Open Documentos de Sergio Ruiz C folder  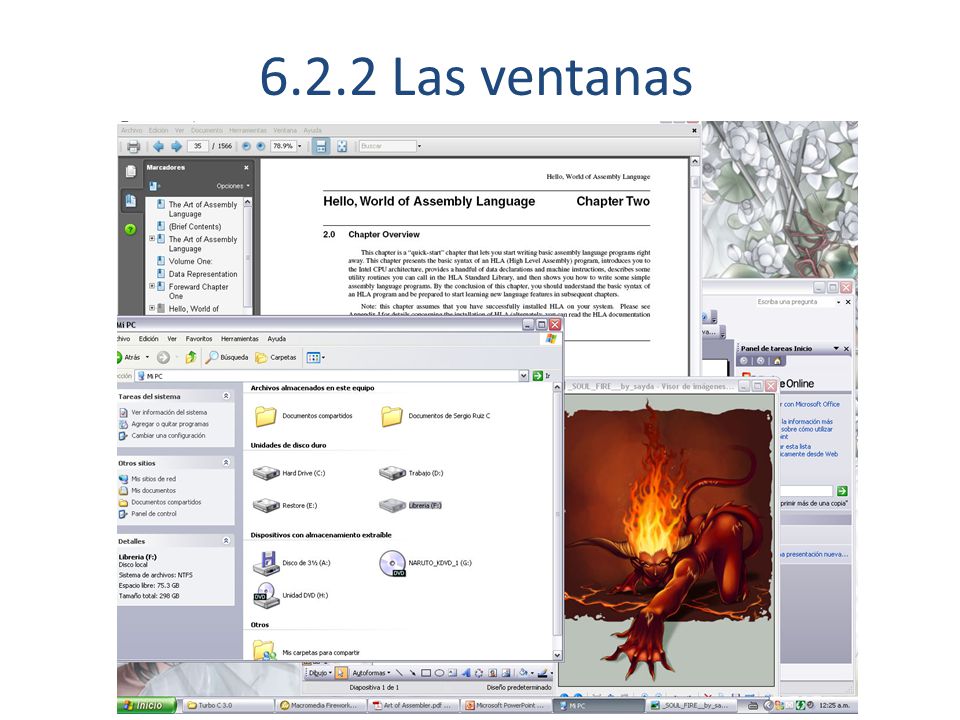435,416
